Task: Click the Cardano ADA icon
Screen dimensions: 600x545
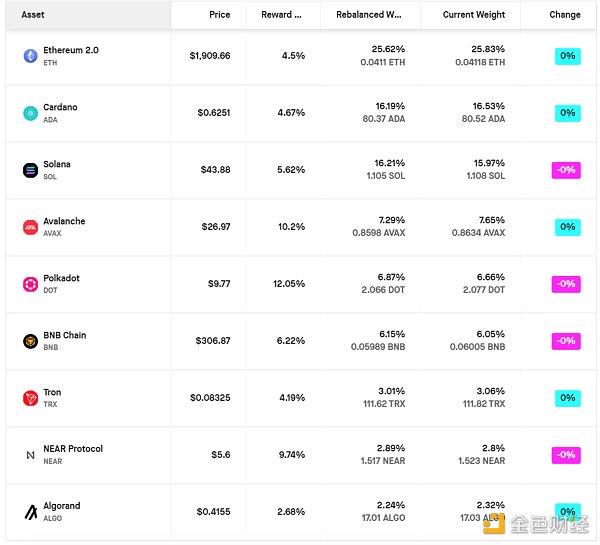Action: (30, 113)
